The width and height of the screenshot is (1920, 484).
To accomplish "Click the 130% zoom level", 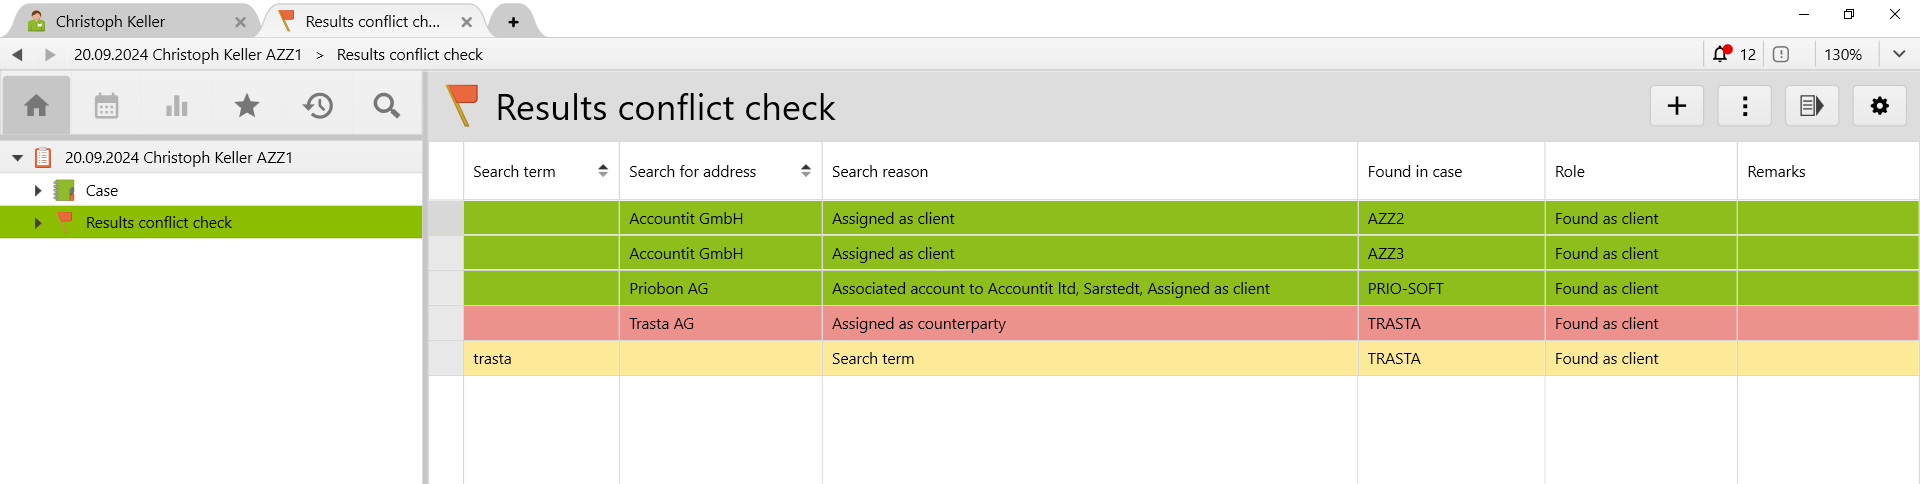I will coord(1843,54).
